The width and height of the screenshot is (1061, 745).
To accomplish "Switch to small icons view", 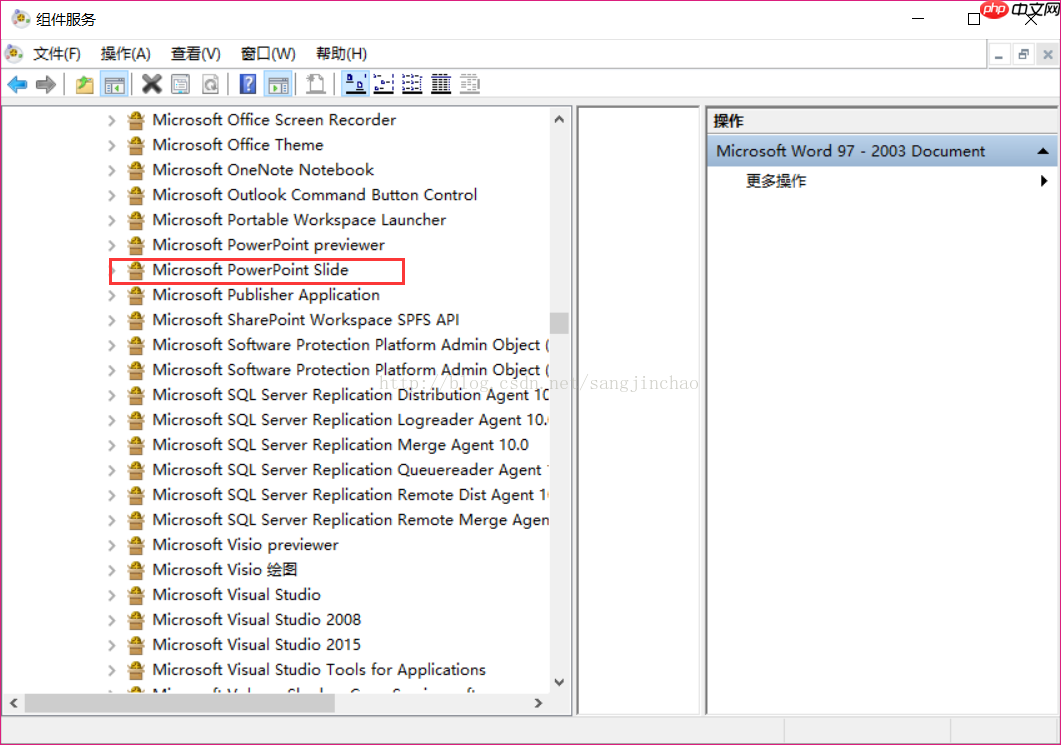I will 383,85.
